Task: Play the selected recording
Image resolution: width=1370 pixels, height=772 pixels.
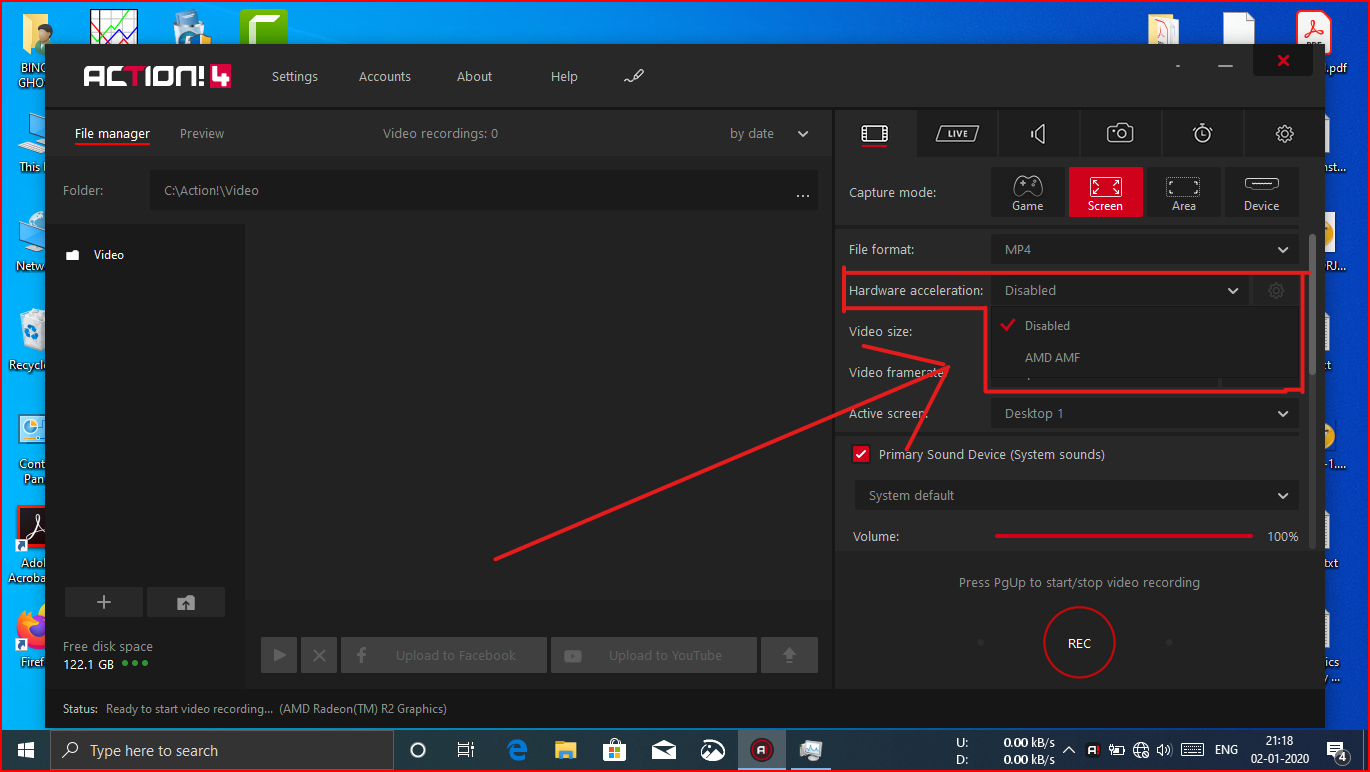Action: point(279,655)
